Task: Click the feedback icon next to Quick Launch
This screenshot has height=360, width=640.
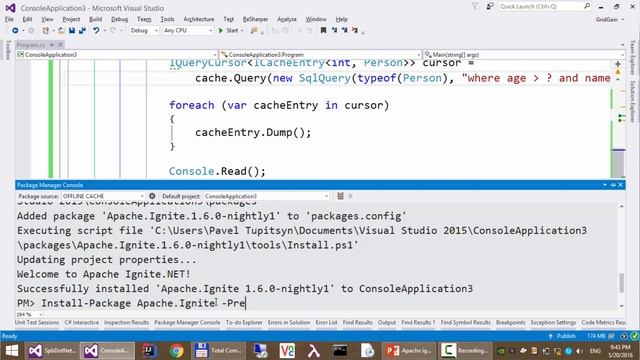Action: tap(490, 7)
